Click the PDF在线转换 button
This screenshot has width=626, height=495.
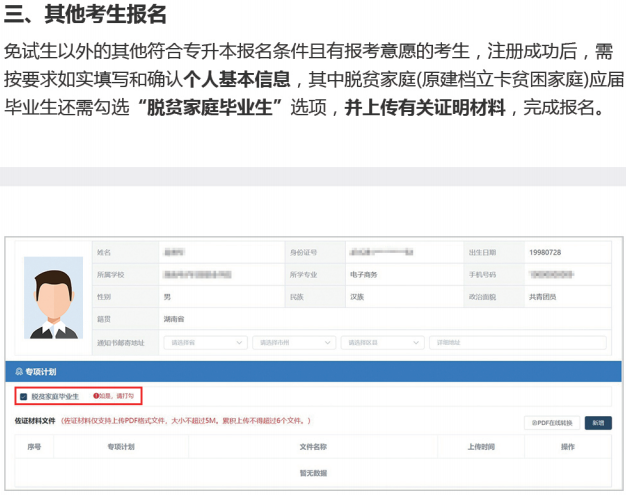click(x=552, y=423)
